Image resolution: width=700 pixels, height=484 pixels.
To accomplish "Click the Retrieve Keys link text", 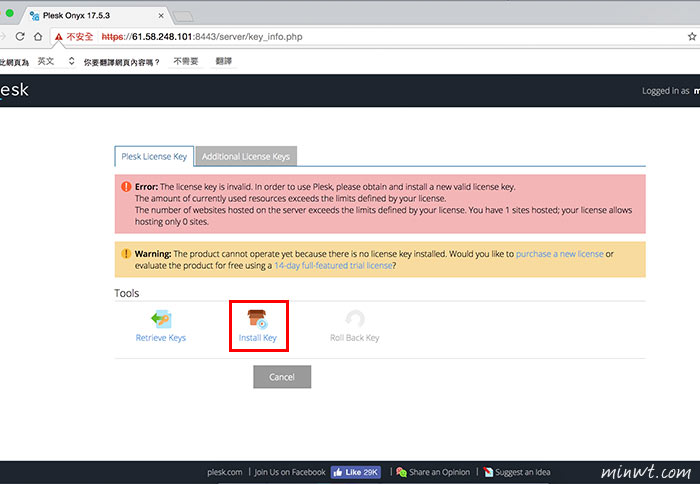I will tap(161, 338).
